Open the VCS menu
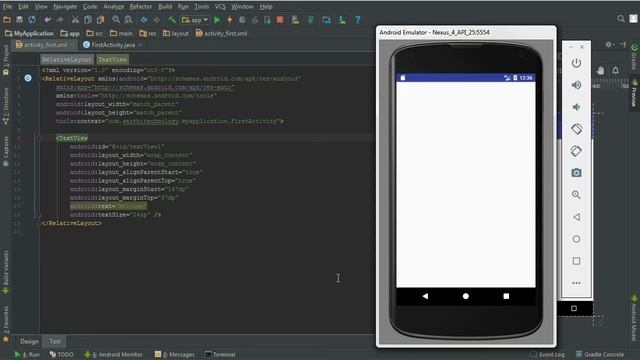 [220, 7]
